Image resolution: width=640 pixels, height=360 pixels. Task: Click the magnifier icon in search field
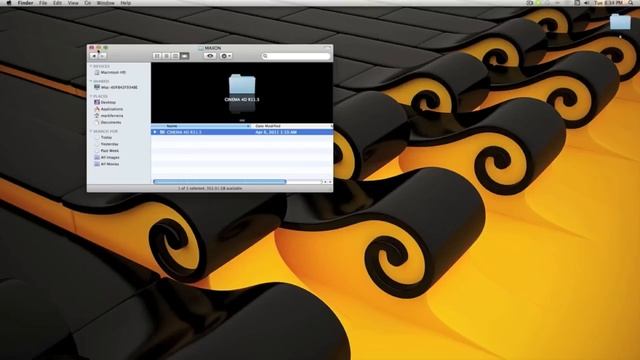265,56
